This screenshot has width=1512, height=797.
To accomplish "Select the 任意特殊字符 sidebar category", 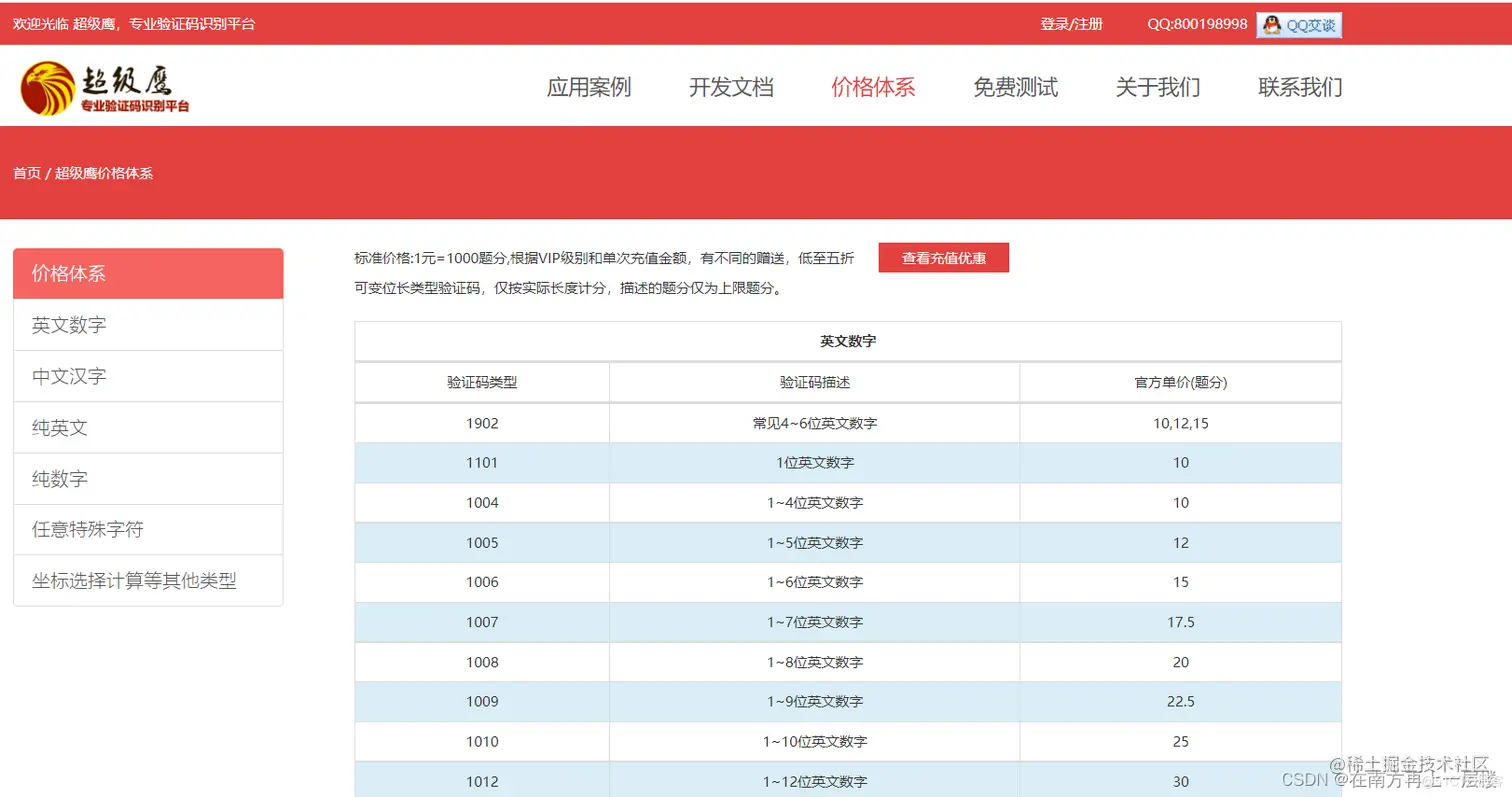I will tap(148, 529).
